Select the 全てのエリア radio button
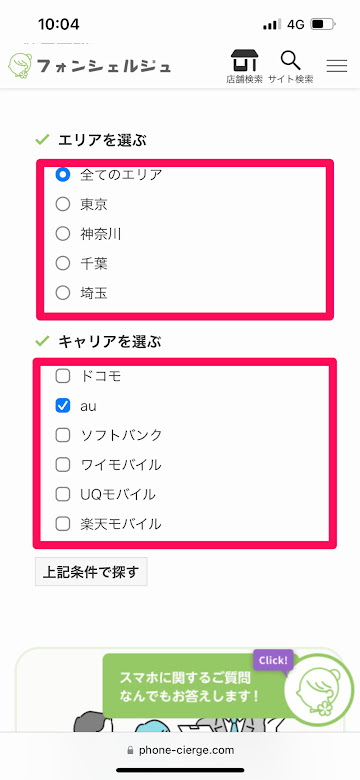This screenshot has height=780, width=360. coord(63,175)
